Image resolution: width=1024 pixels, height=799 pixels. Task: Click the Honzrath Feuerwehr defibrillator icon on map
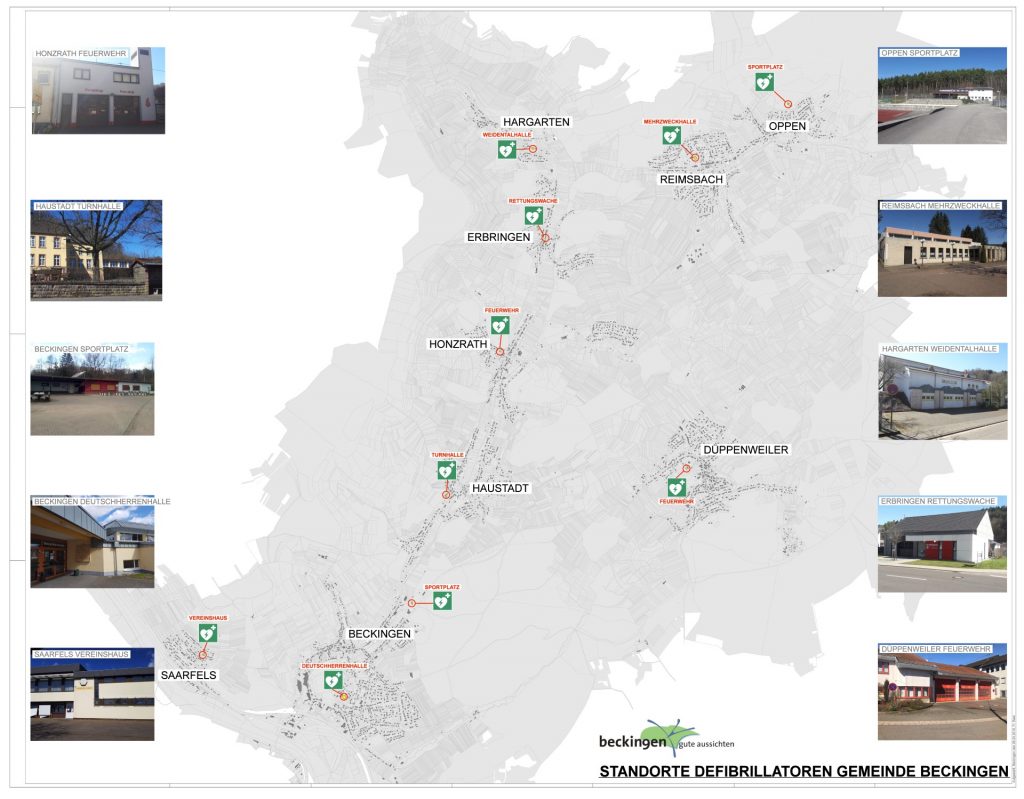coord(500,325)
